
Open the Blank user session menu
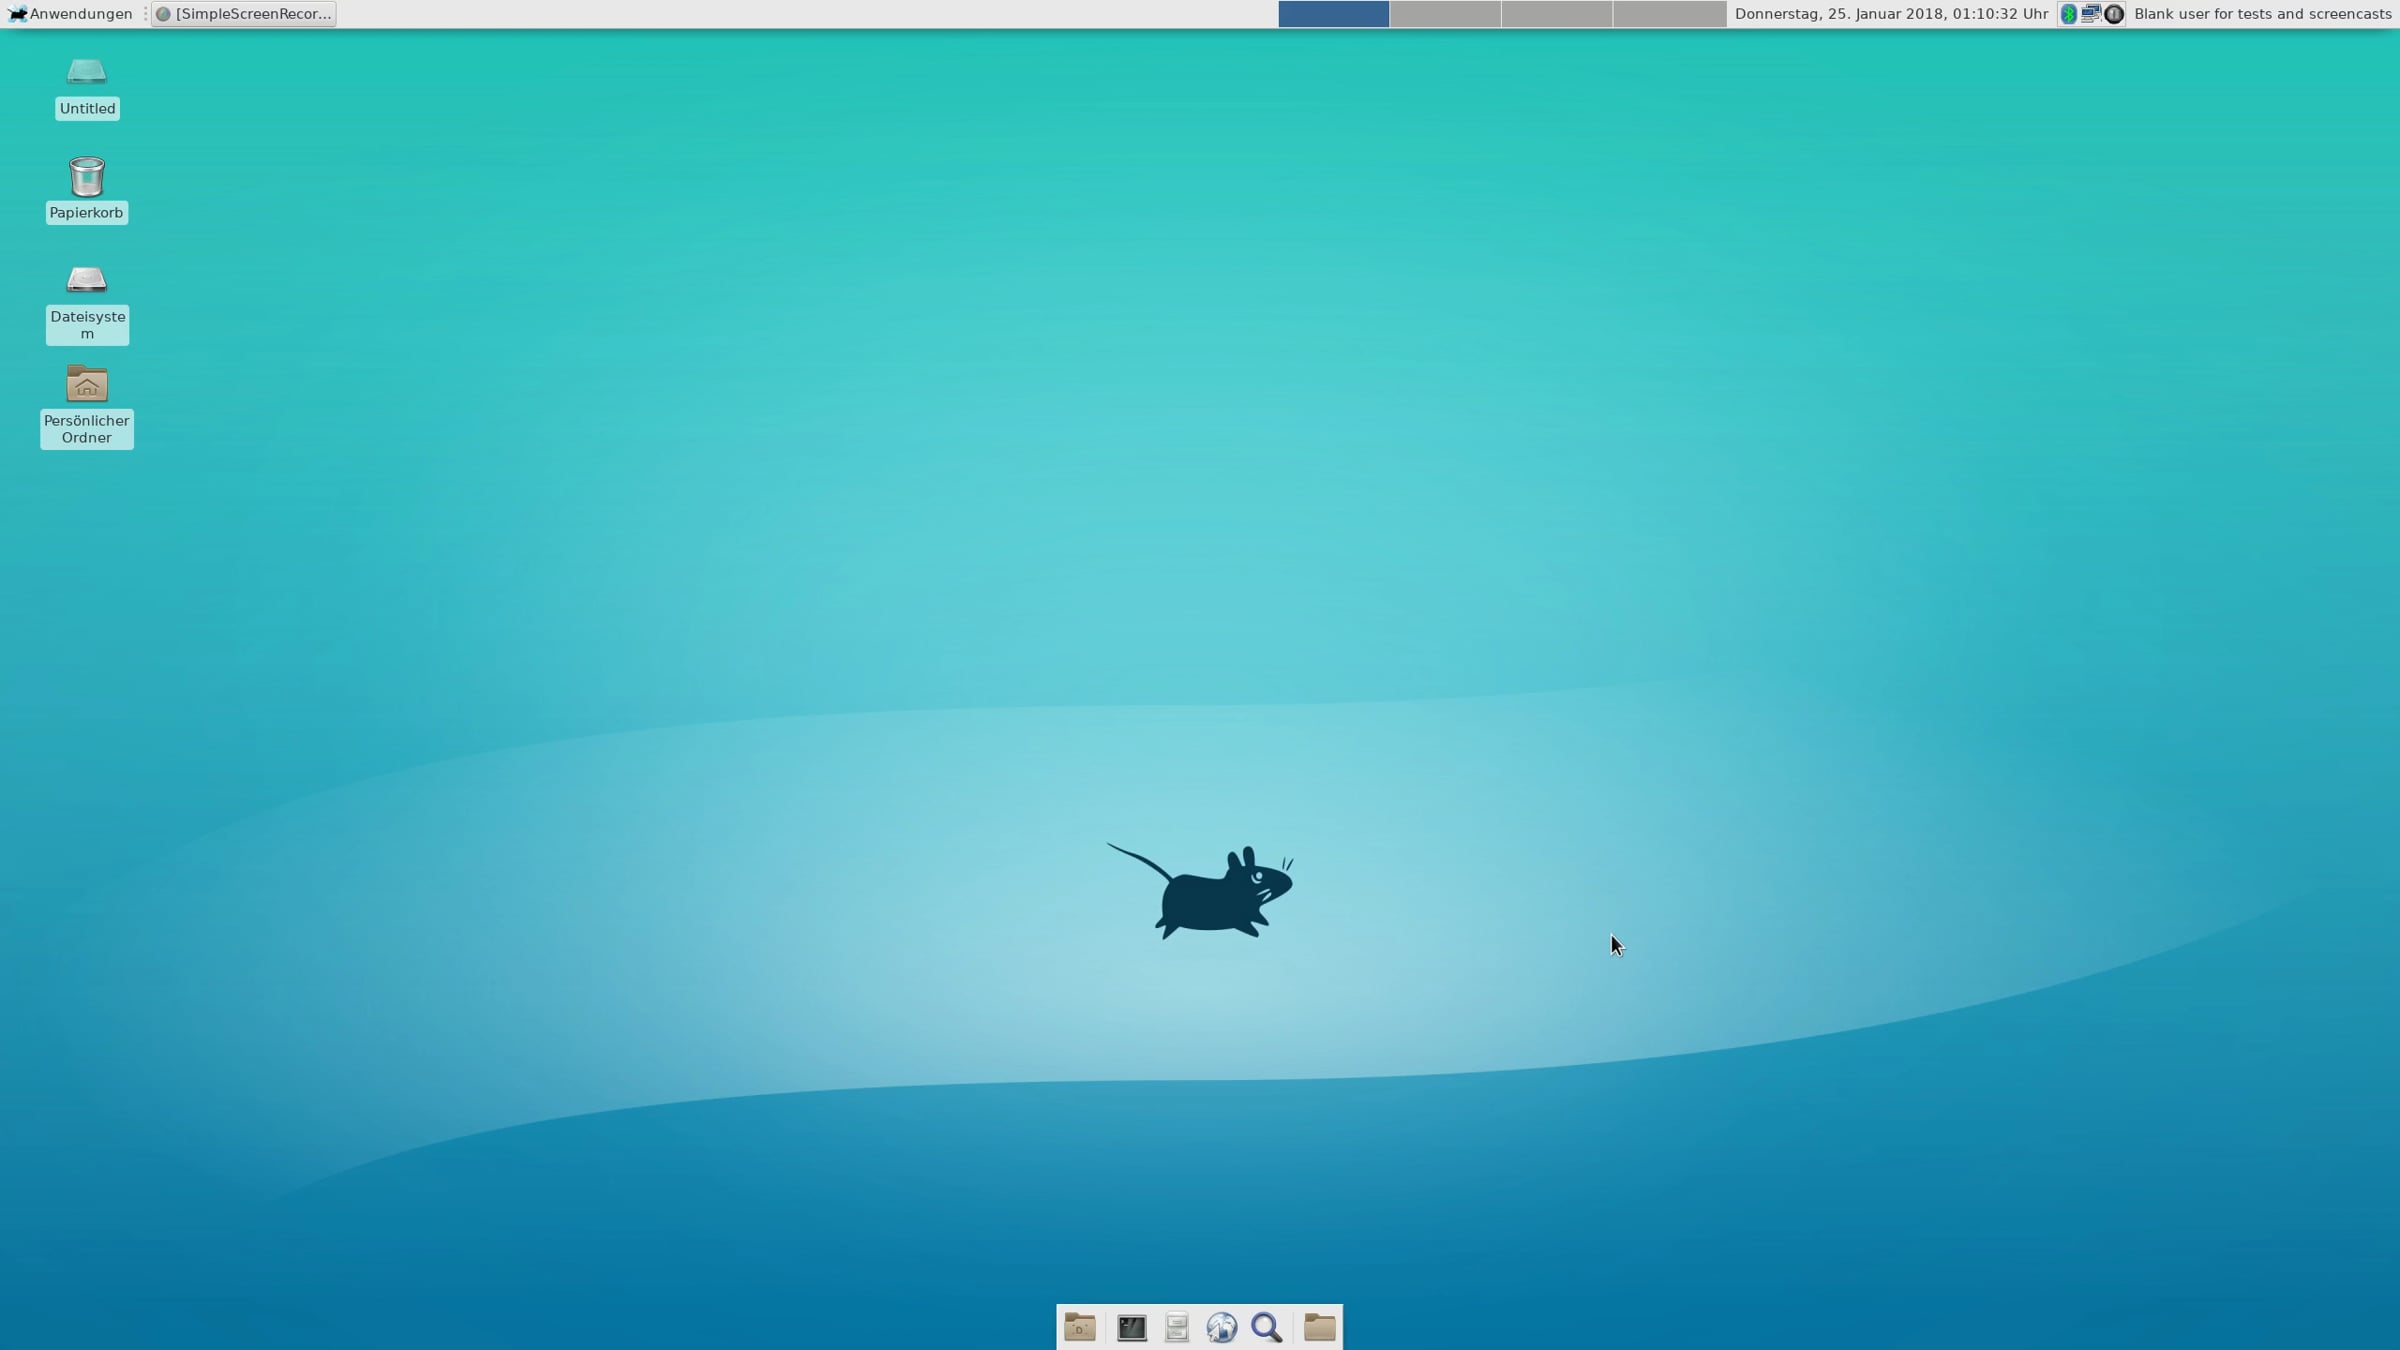coord(2262,14)
